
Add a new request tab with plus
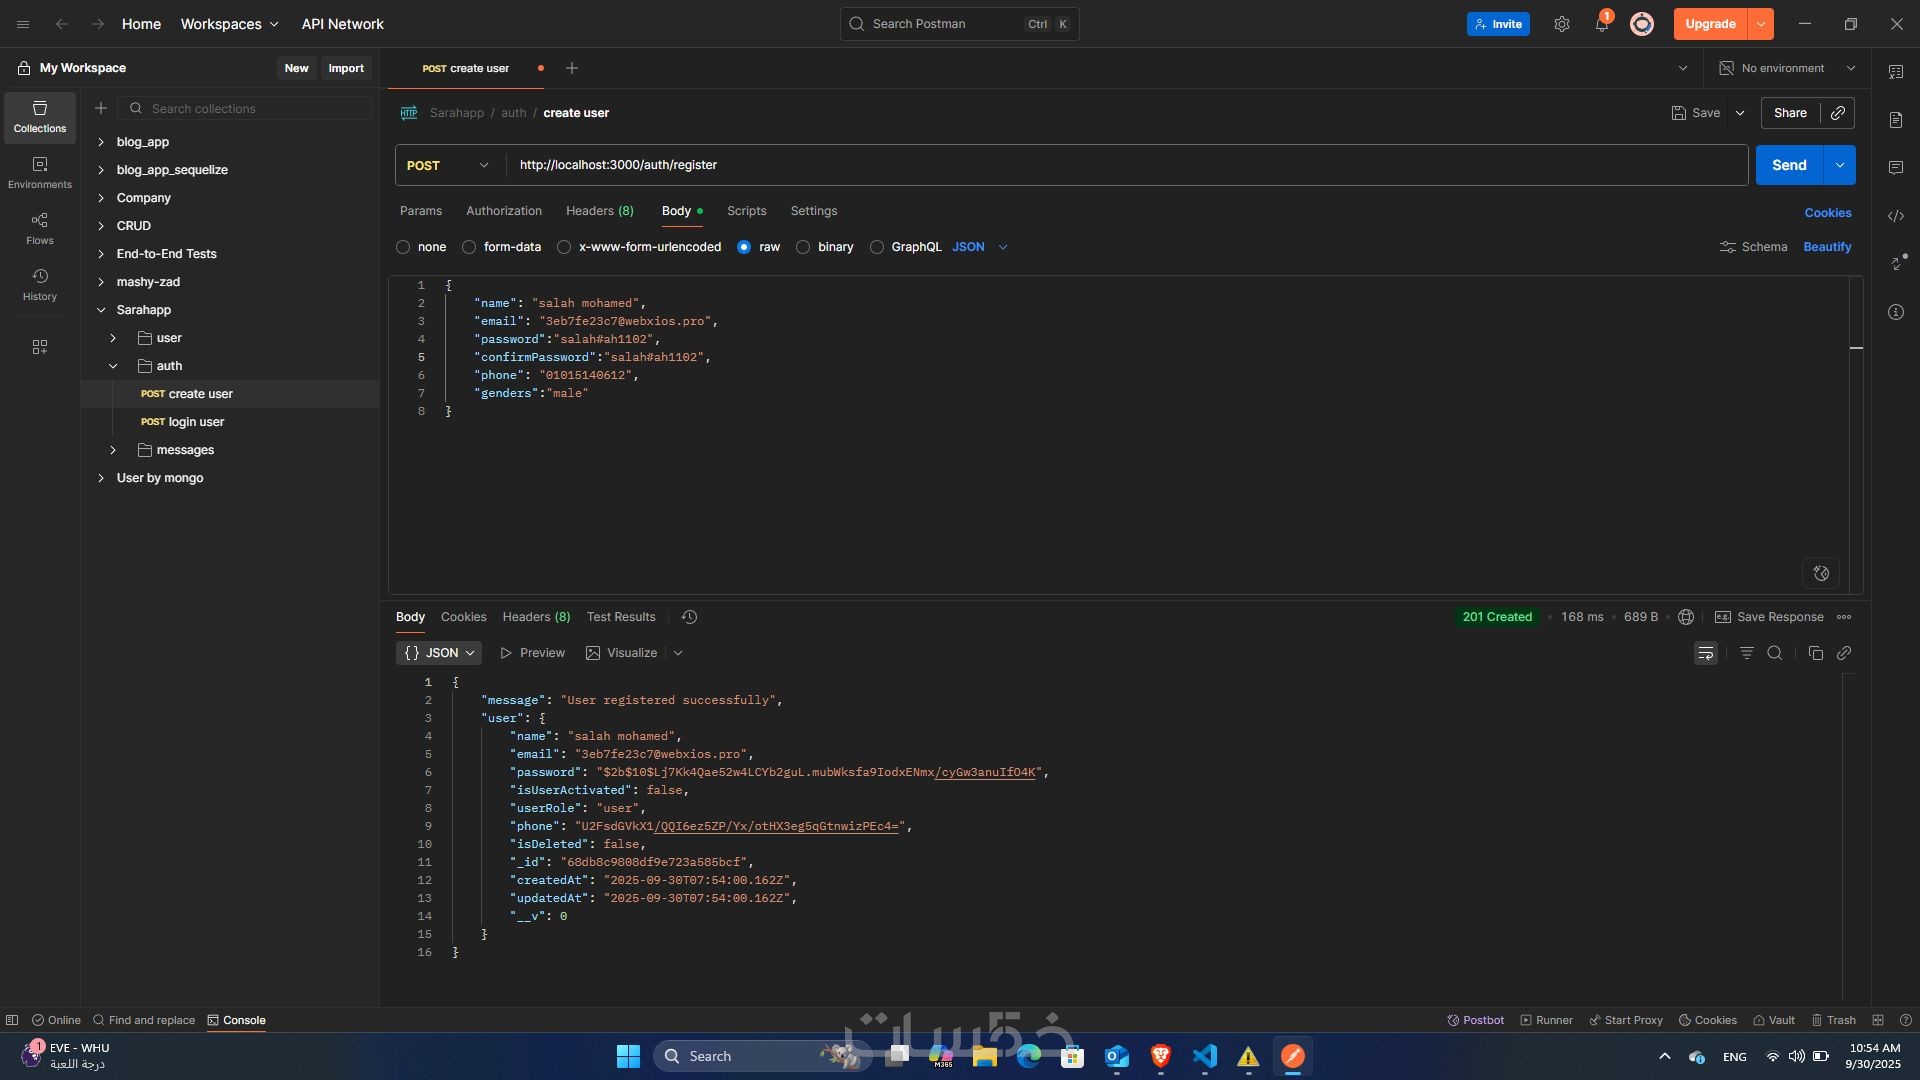(572, 68)
